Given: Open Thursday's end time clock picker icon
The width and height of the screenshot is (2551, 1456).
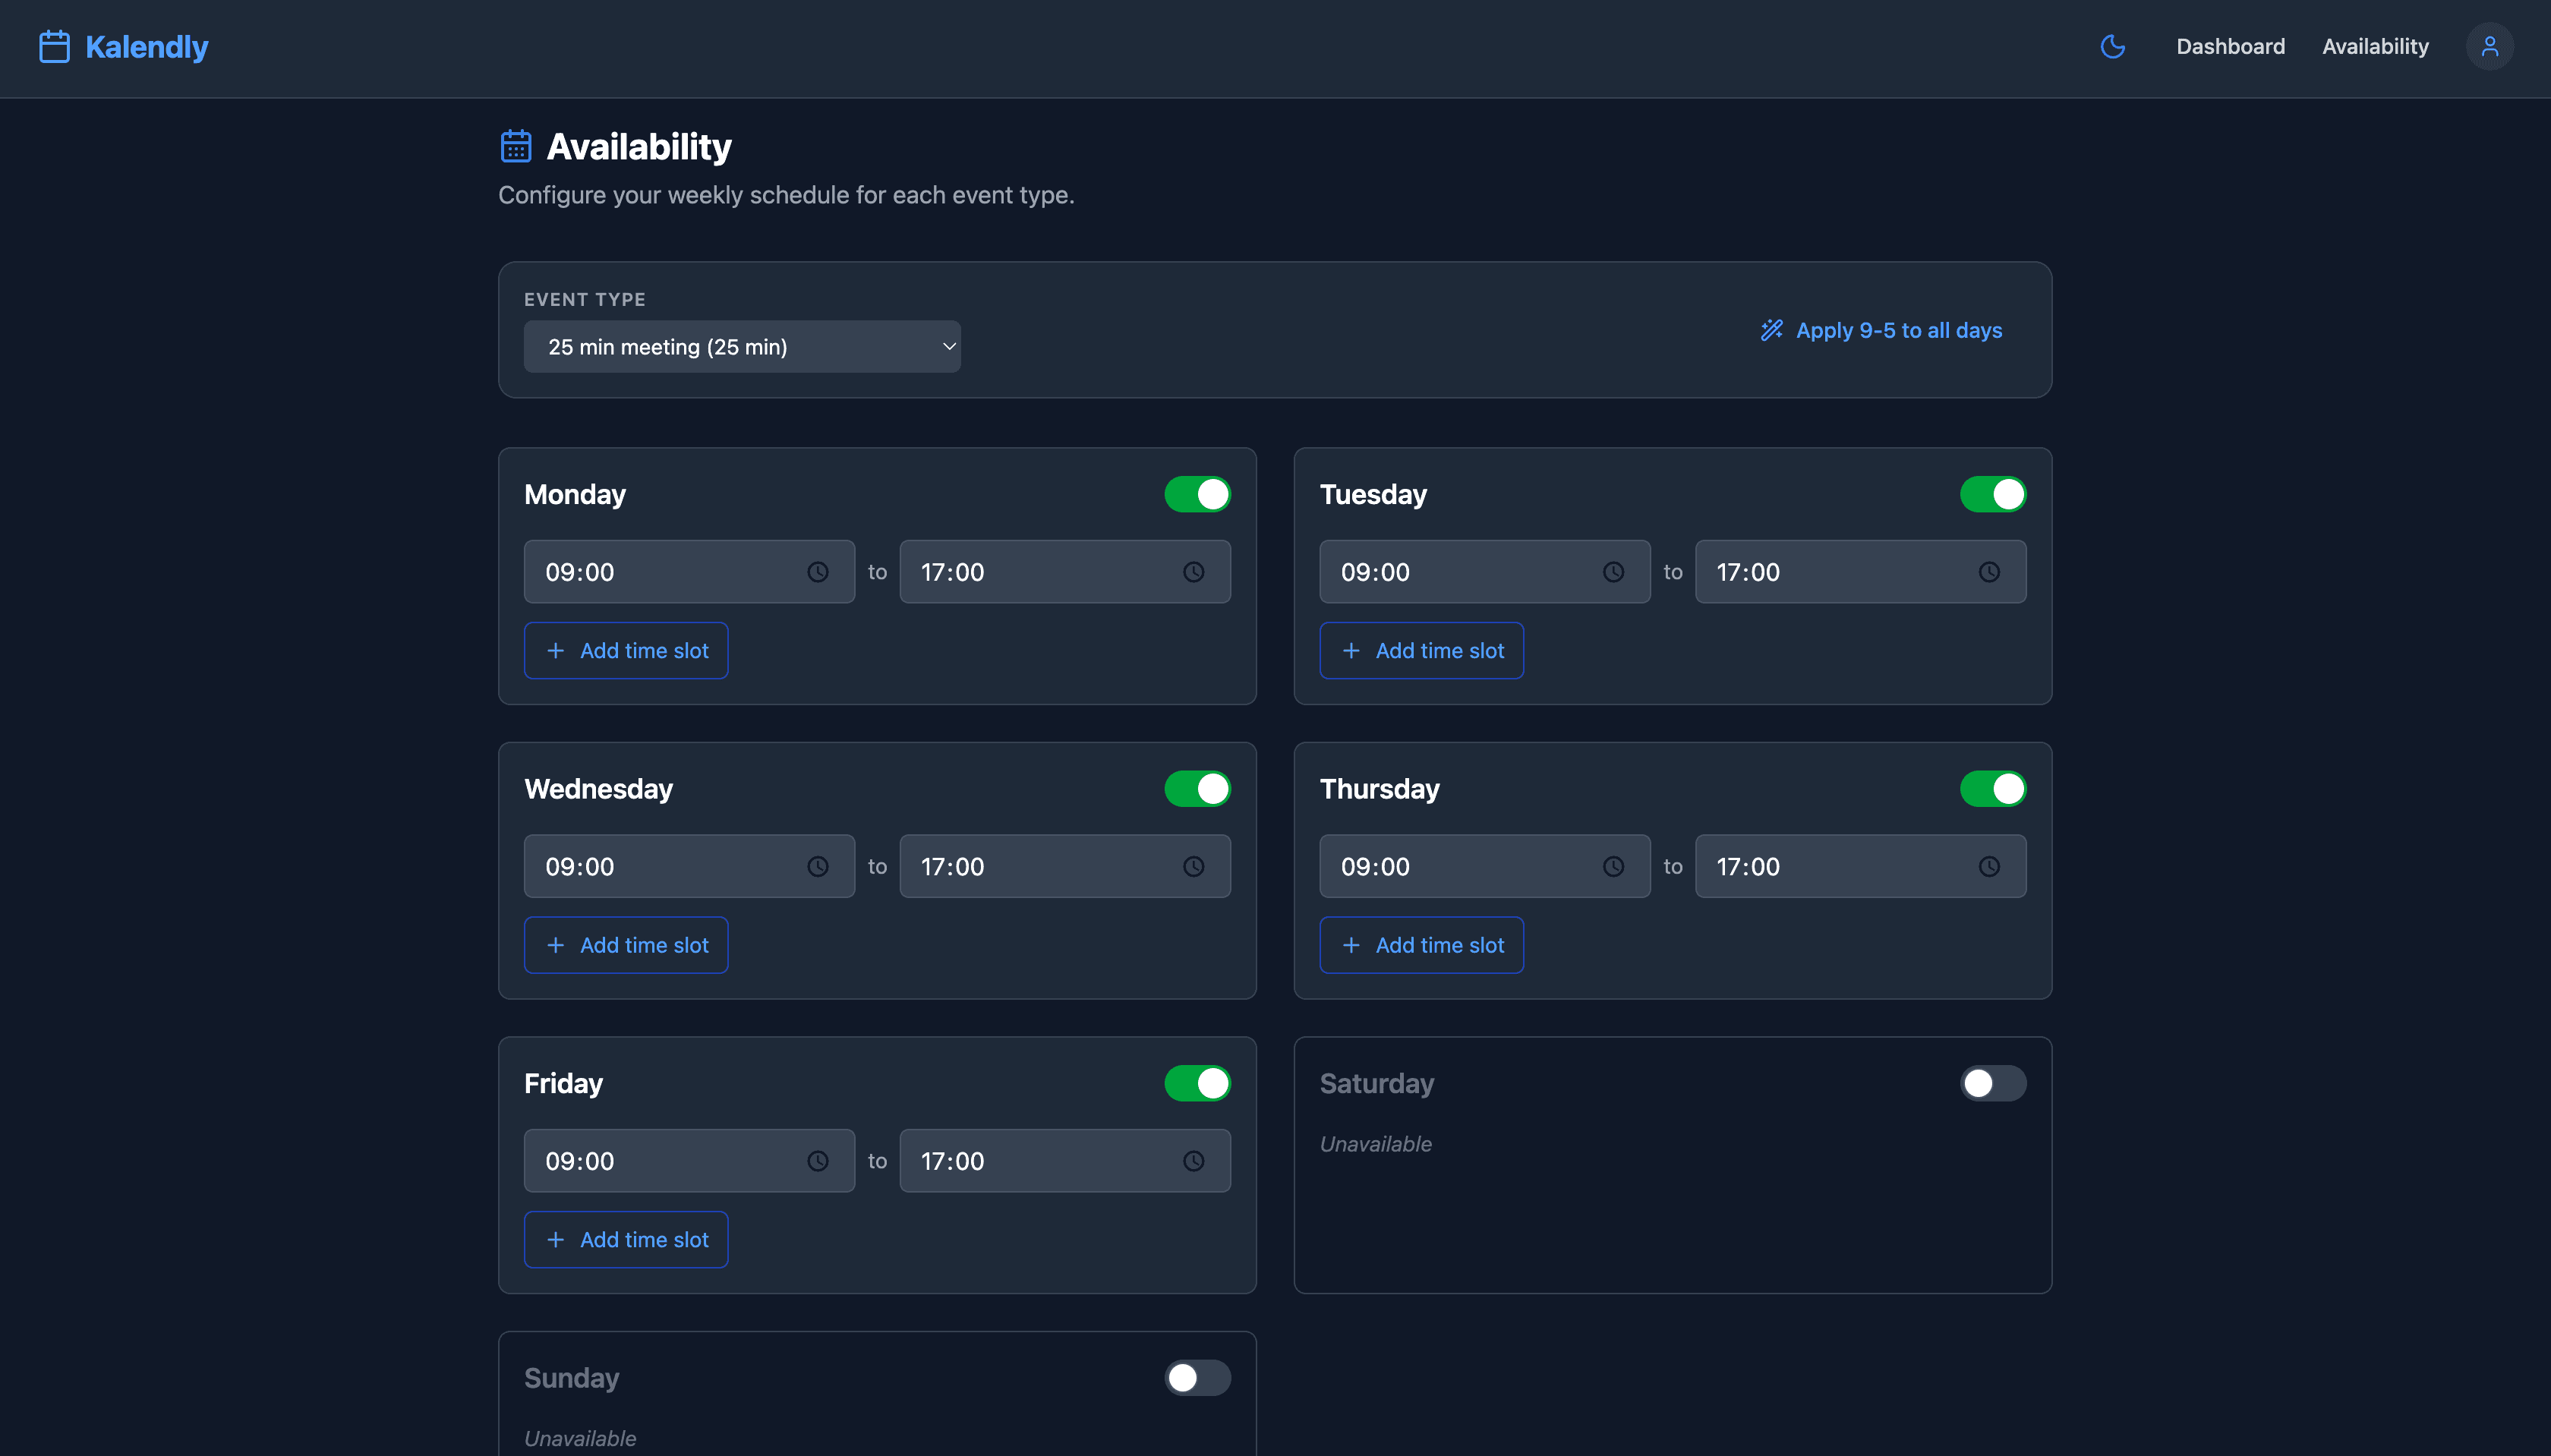Looking at the screenshot, I should click(x=1988, y=866).
